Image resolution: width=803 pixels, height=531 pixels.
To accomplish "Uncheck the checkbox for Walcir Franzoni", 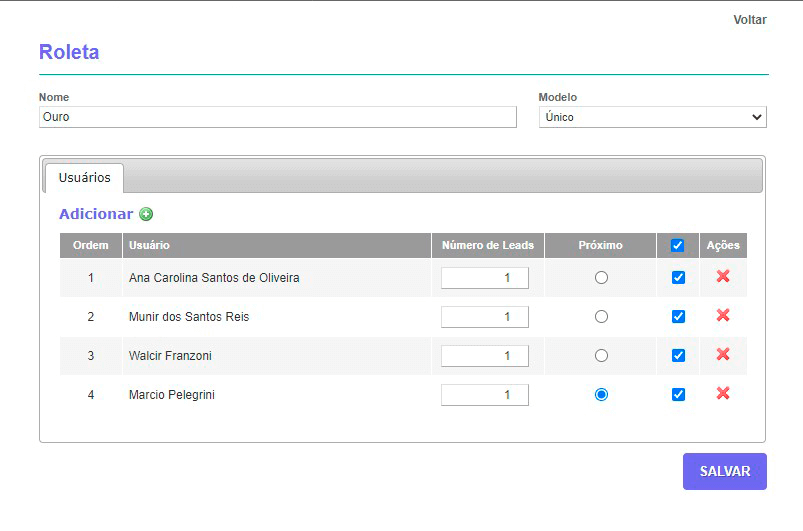I will 678,355.
